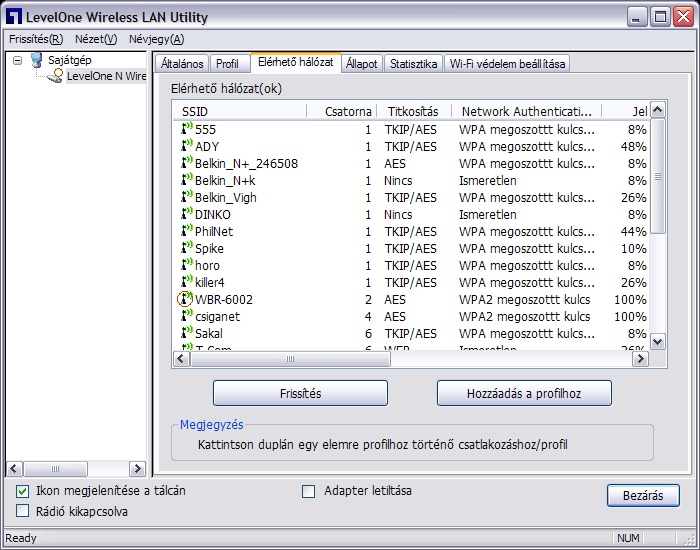Click the antenna icon beside killer4
Viewport: 700px width, 550px height.
point(187,281)
